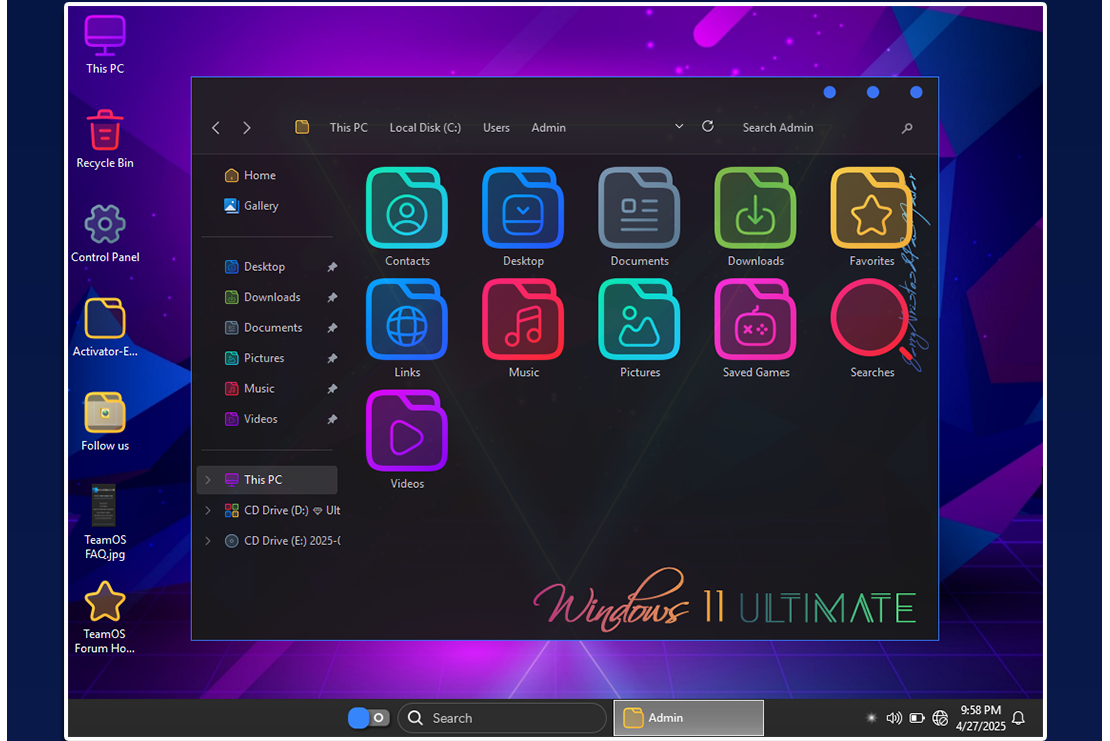This screenshot has height=741, width=1110.
Task: Click the refresh icon beside the address bar
Action: pyautogui.click(x=708, y=127)
